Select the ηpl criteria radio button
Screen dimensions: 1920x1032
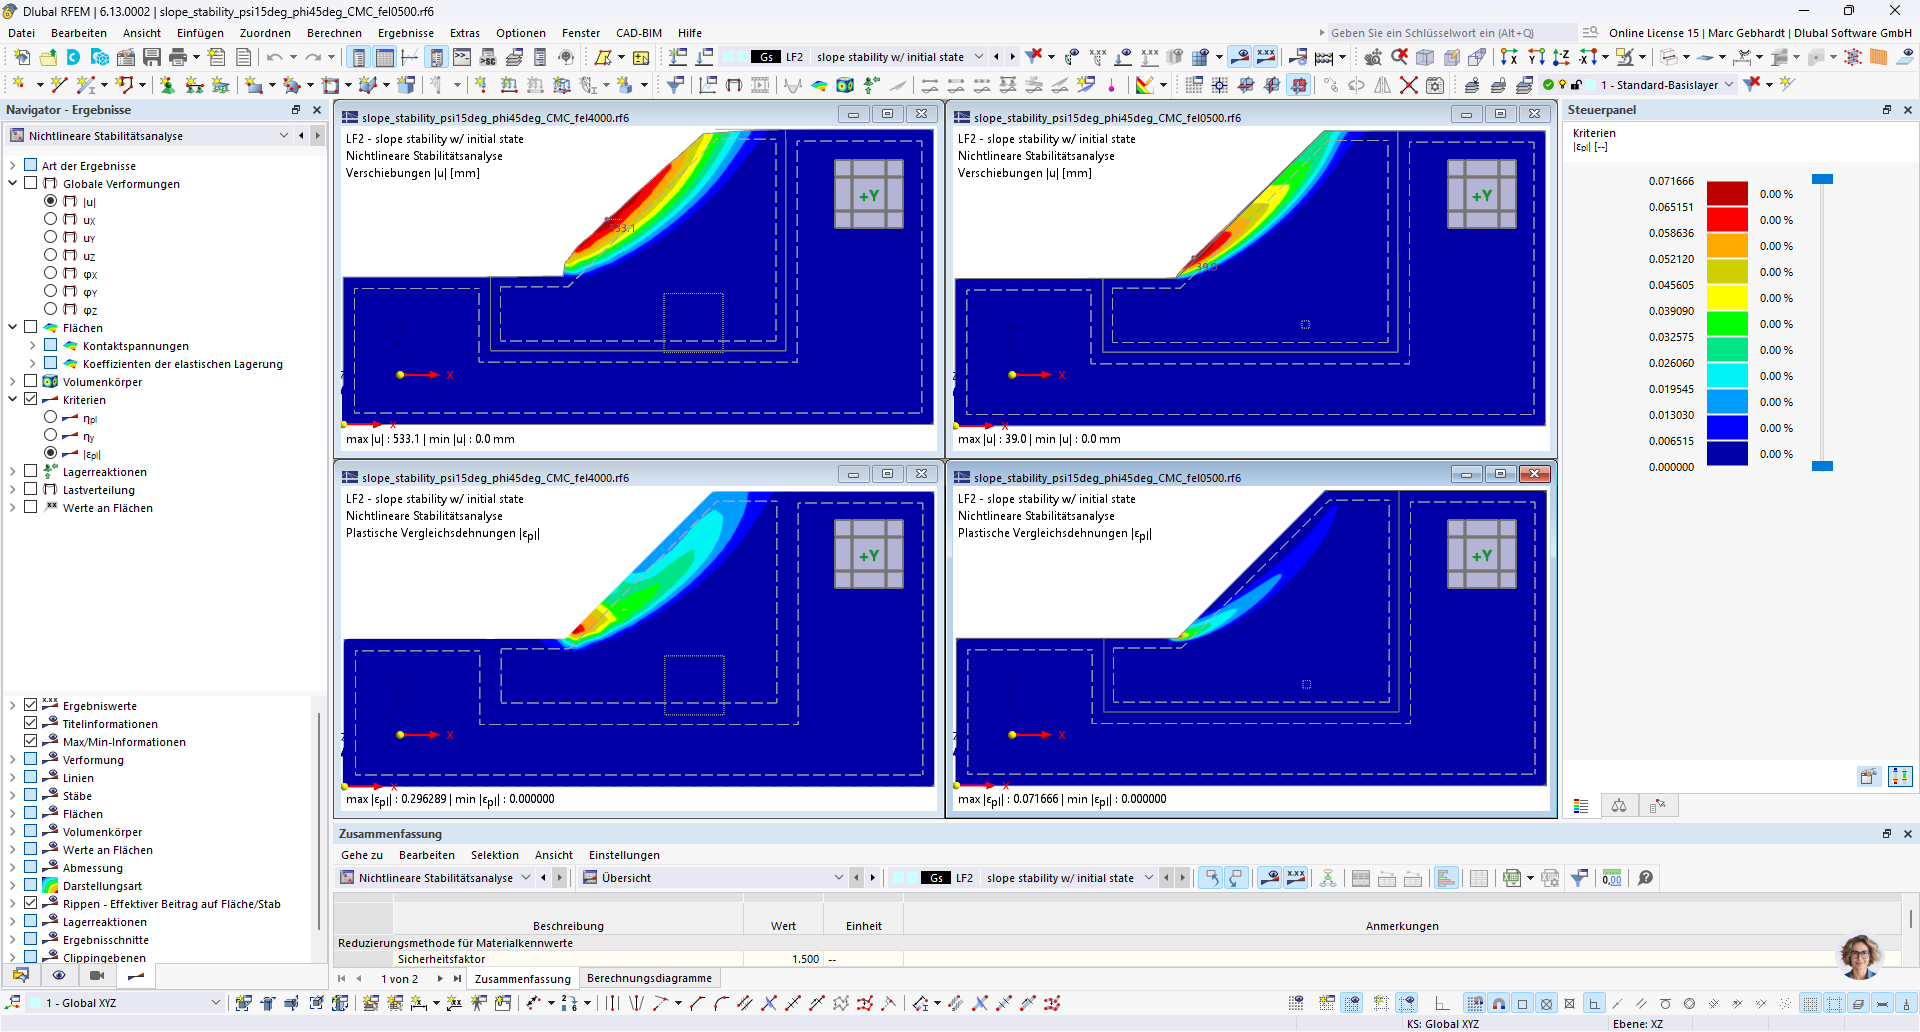pyautogui.click(x=51, y=418)
